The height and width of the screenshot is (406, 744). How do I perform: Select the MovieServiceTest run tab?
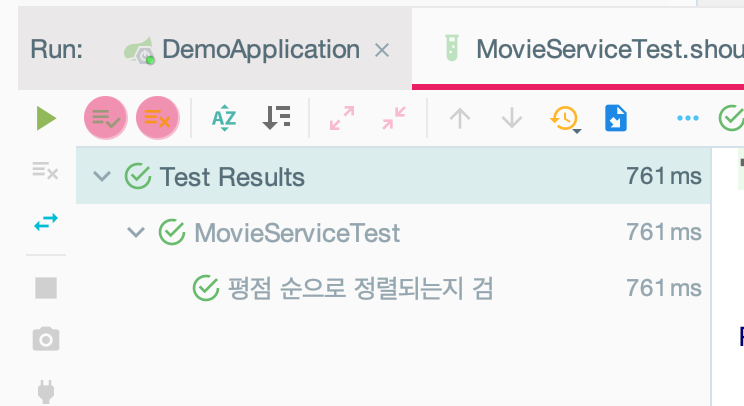pyautogui.click(x=594, y=49)
